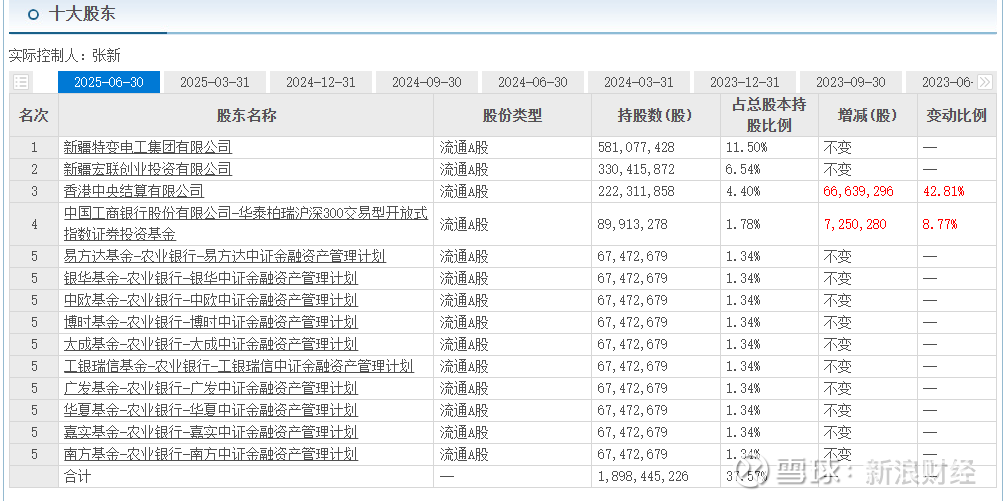Open 新疆特变电工集团有限公司 shareholder link
Screen dimensions: 1005x502
pos(147,147)
